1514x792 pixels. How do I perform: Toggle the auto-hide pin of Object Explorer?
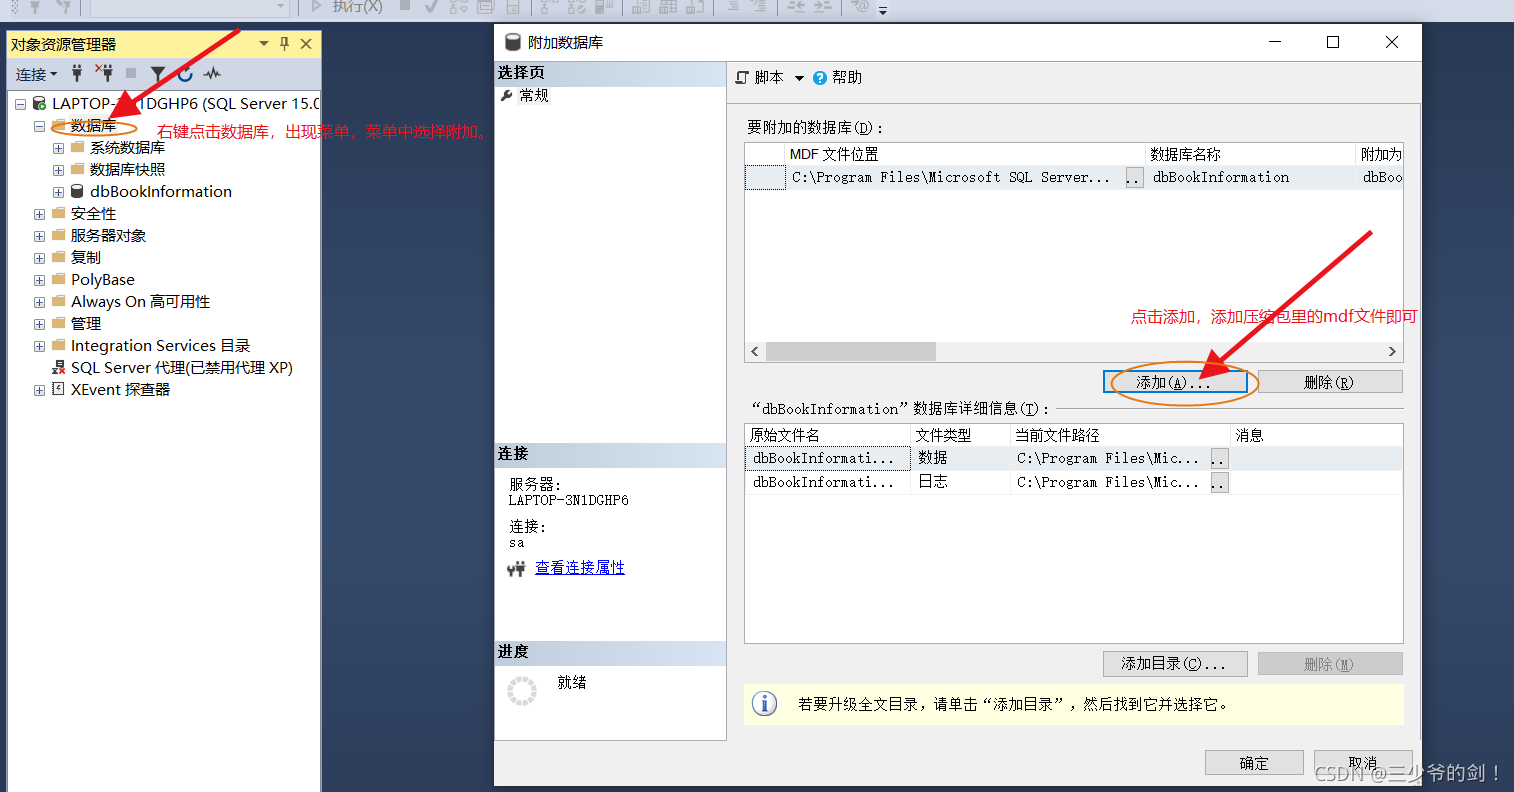click(285, 44)
